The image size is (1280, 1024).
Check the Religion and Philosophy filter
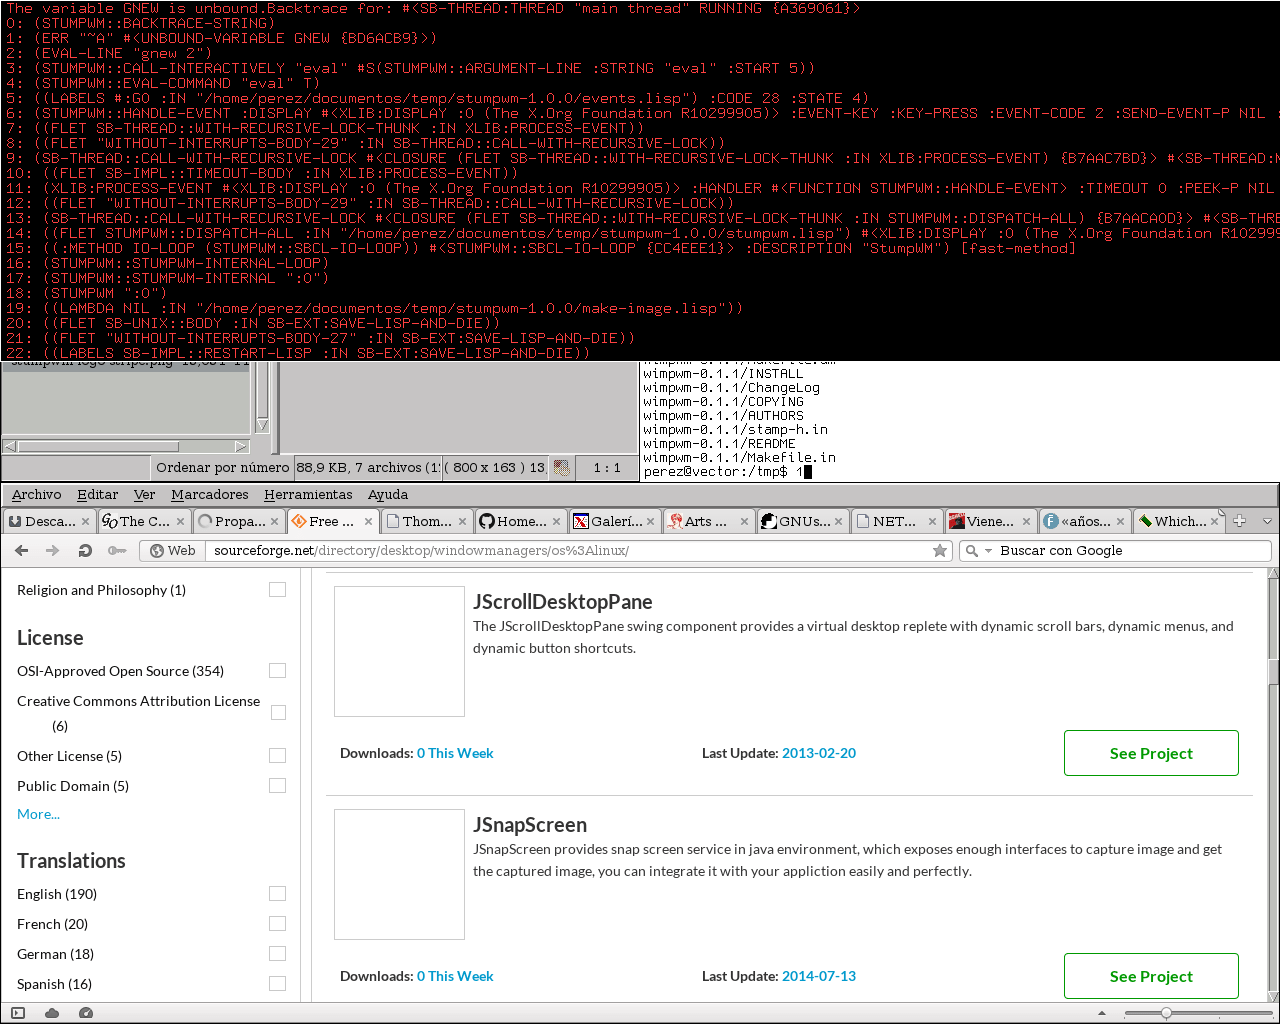[x=277, y=590]
